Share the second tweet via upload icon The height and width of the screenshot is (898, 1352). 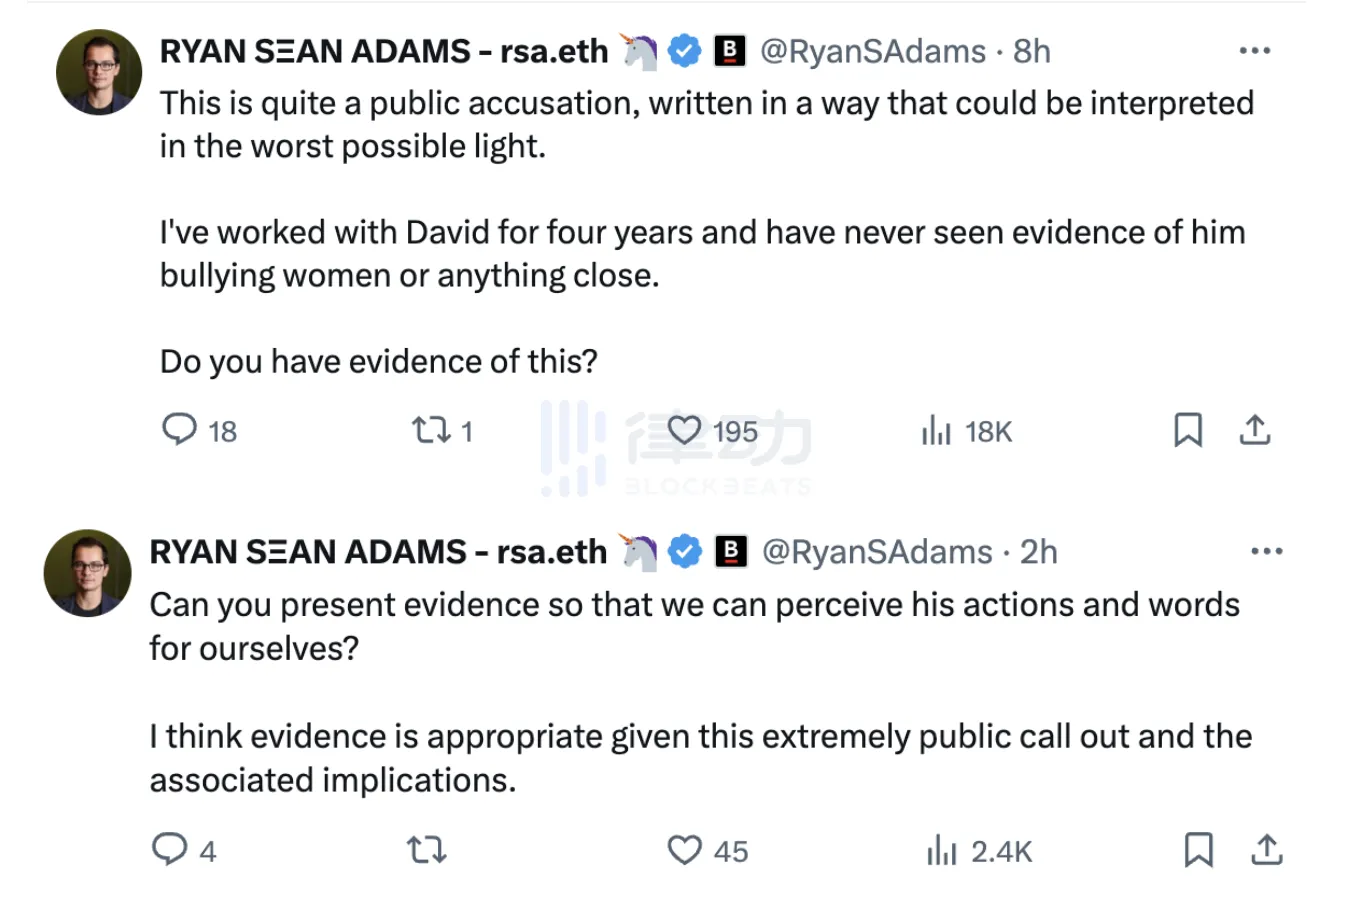point(1267,850)
